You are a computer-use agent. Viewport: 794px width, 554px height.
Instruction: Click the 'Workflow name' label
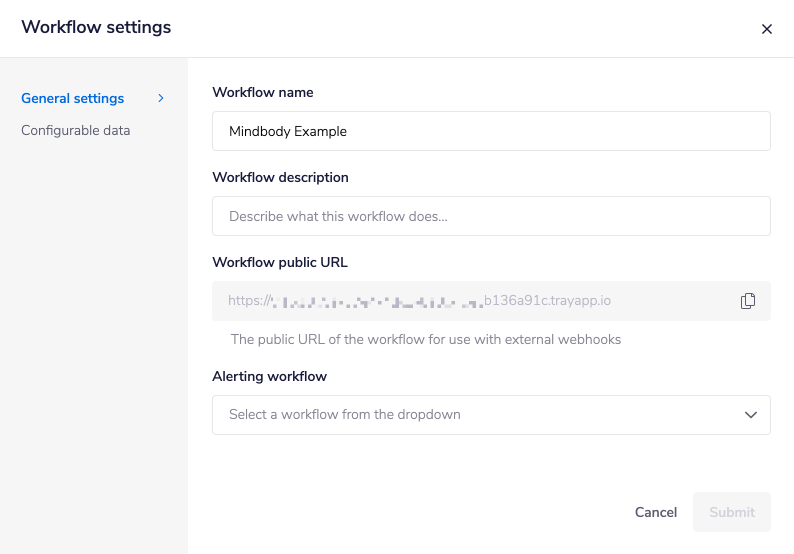coord(263,92)
